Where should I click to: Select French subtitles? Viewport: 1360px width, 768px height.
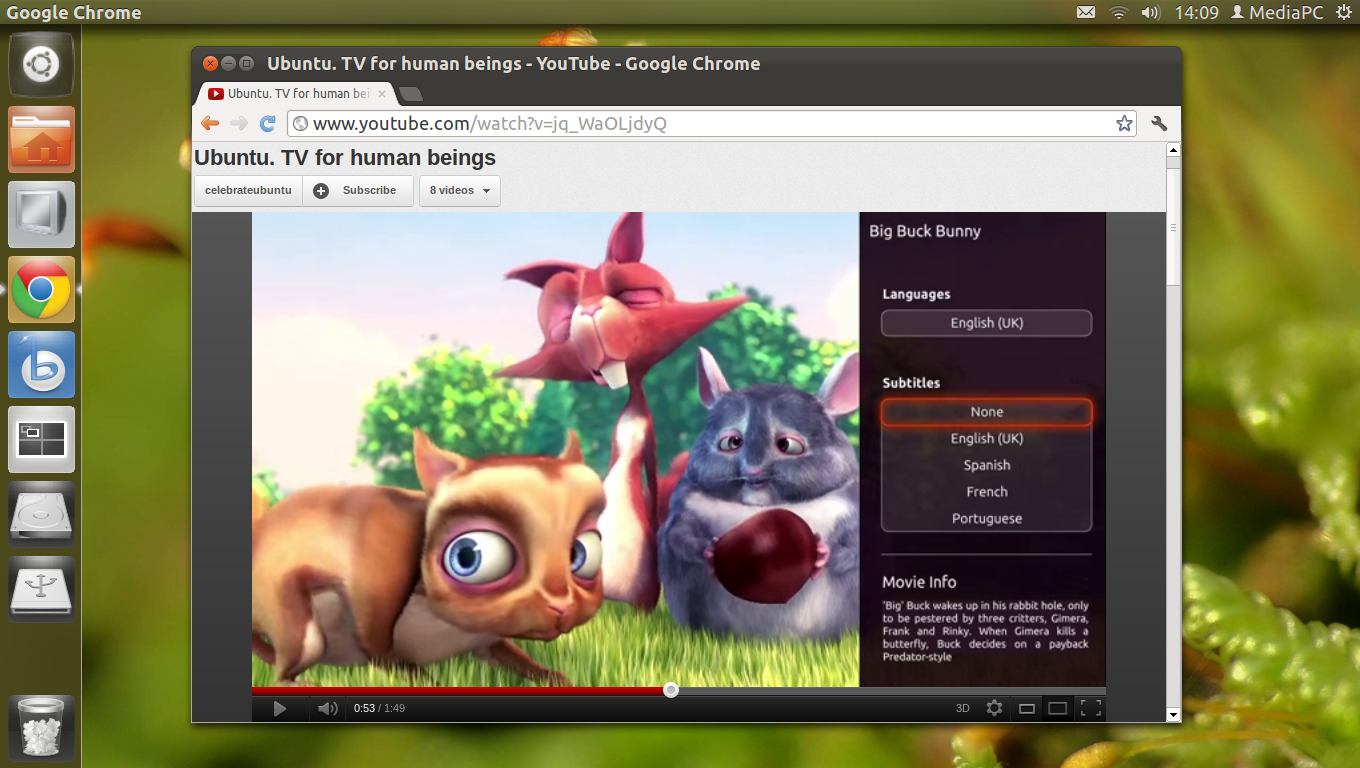click(986, 492)
